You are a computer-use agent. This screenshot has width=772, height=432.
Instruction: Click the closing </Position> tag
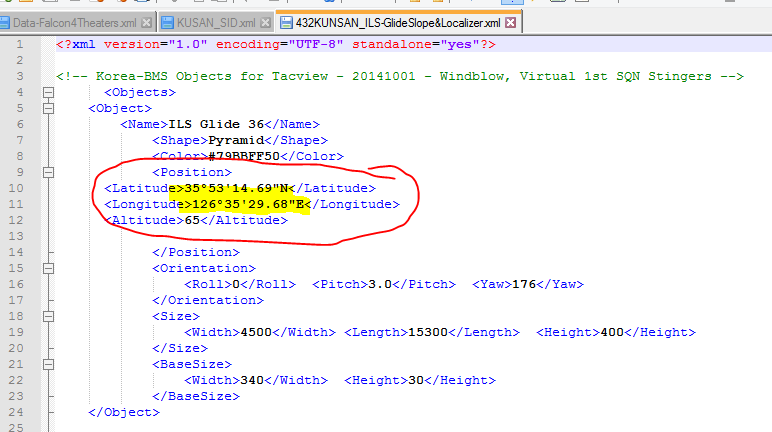coord(196,252)
